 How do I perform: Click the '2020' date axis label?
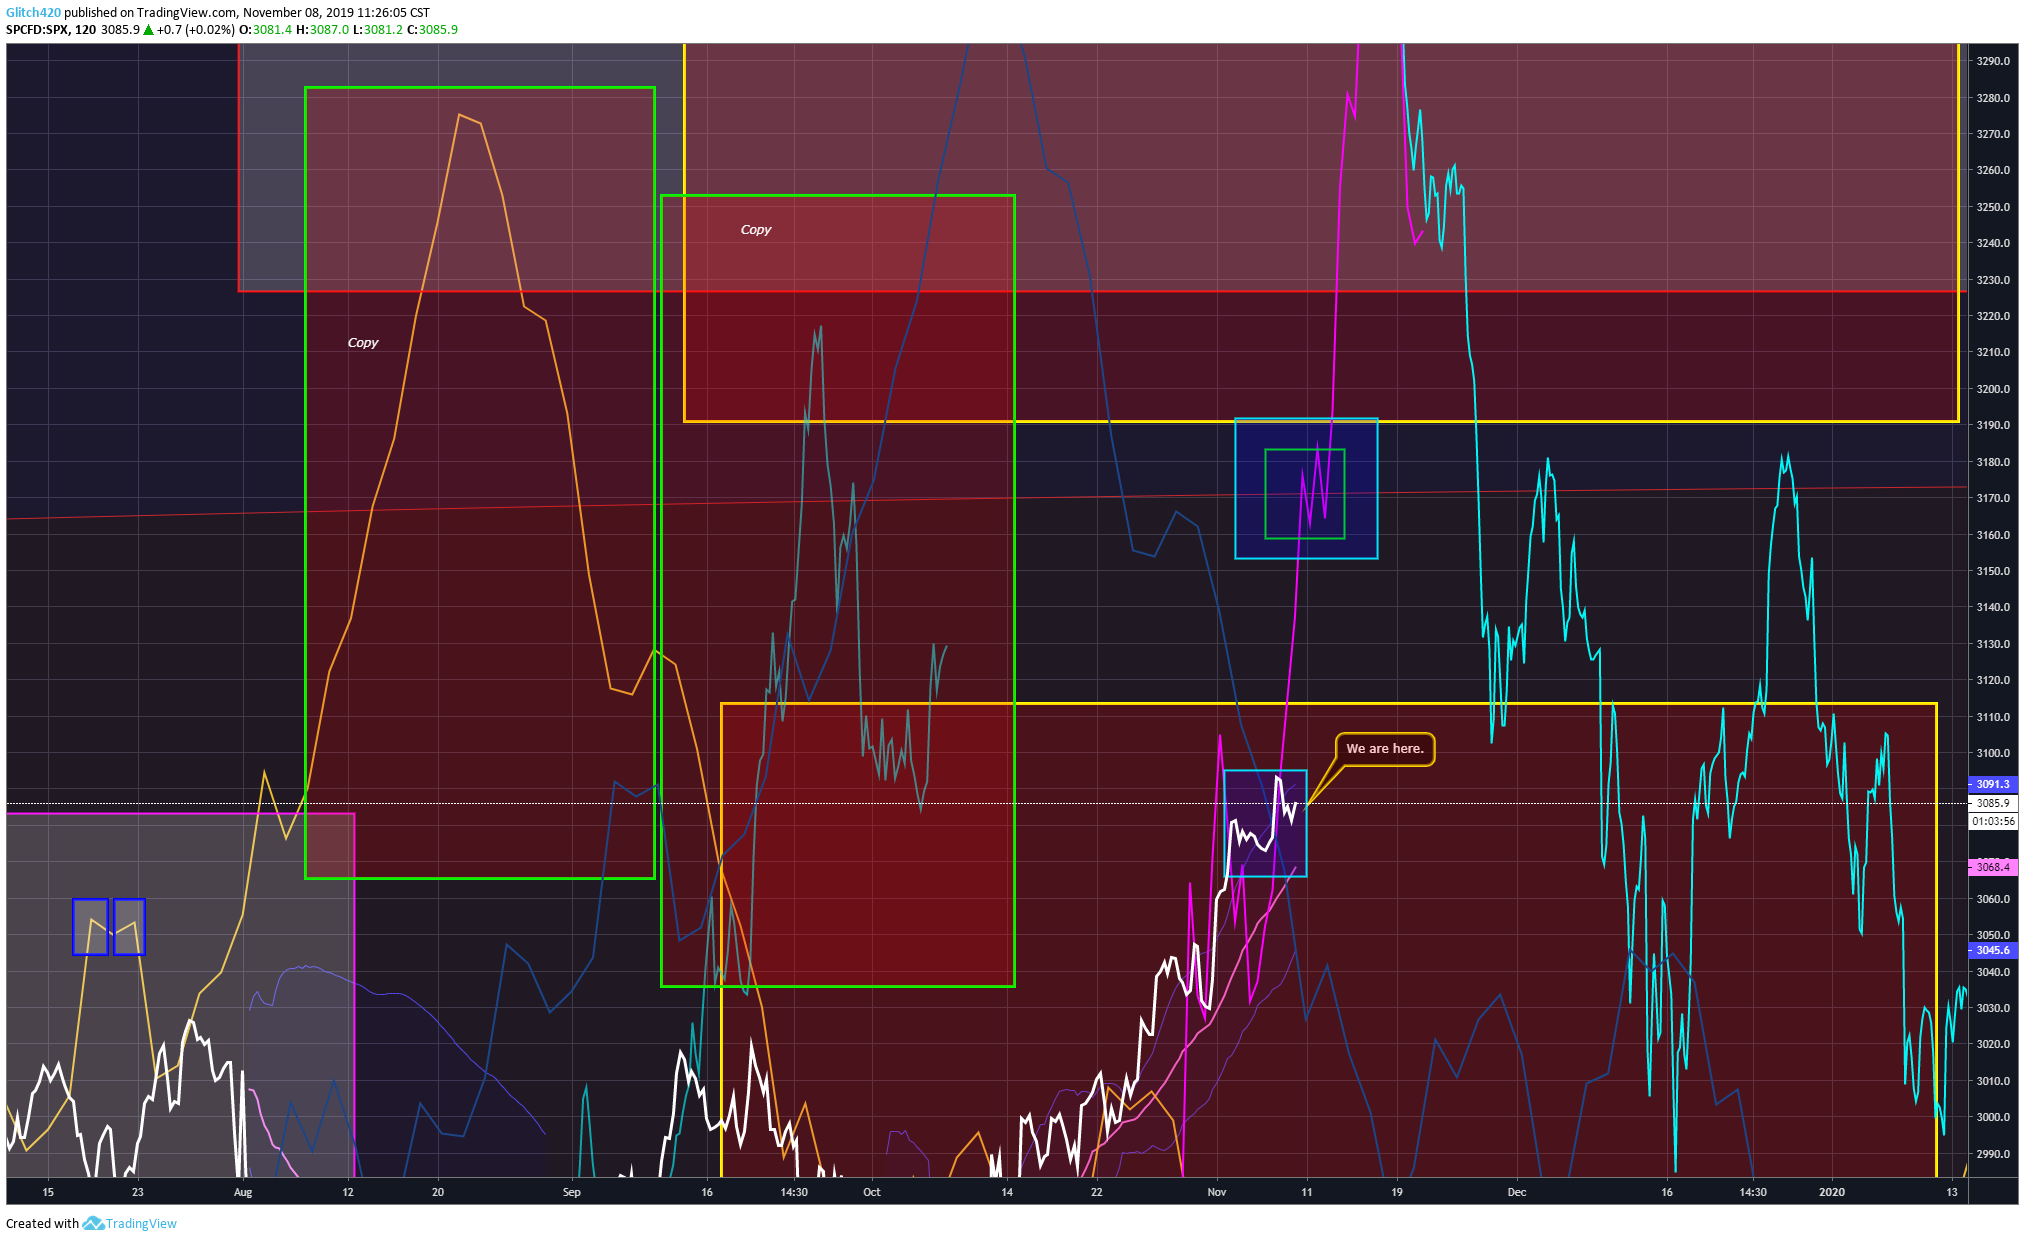1832,1192
